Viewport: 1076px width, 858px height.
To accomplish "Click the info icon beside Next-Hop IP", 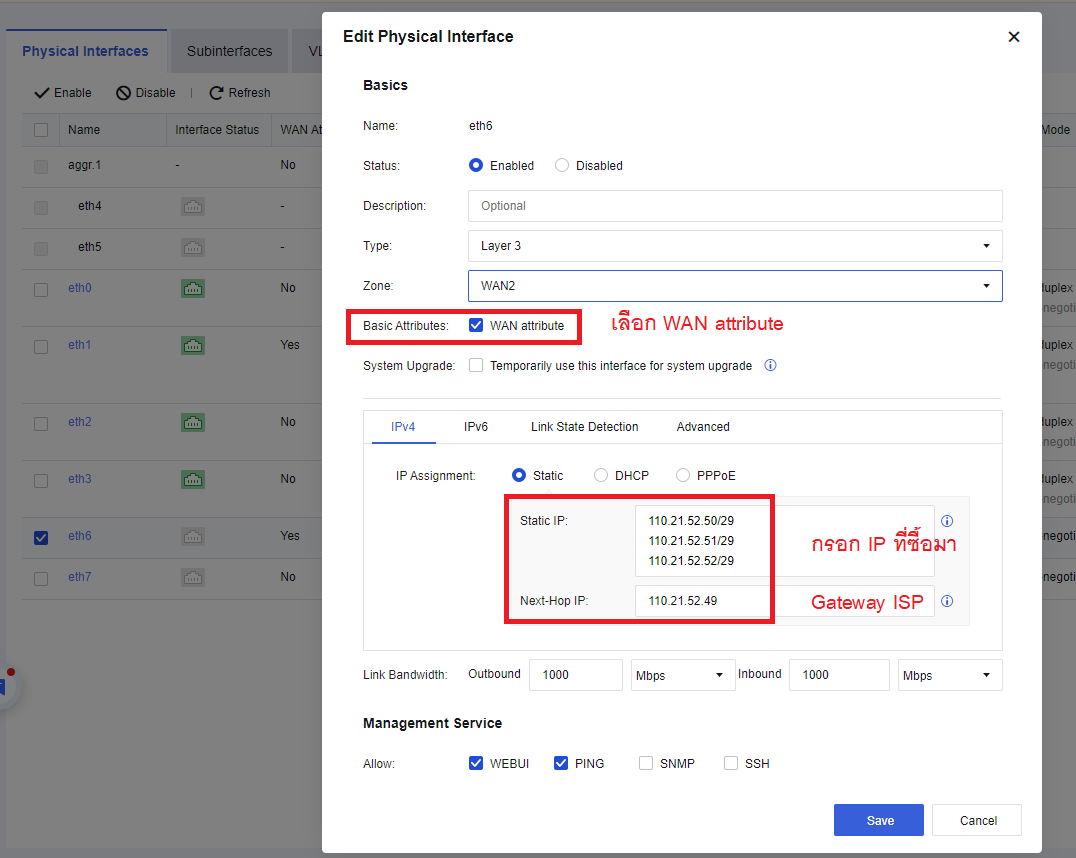I will (x=947, y=601).
